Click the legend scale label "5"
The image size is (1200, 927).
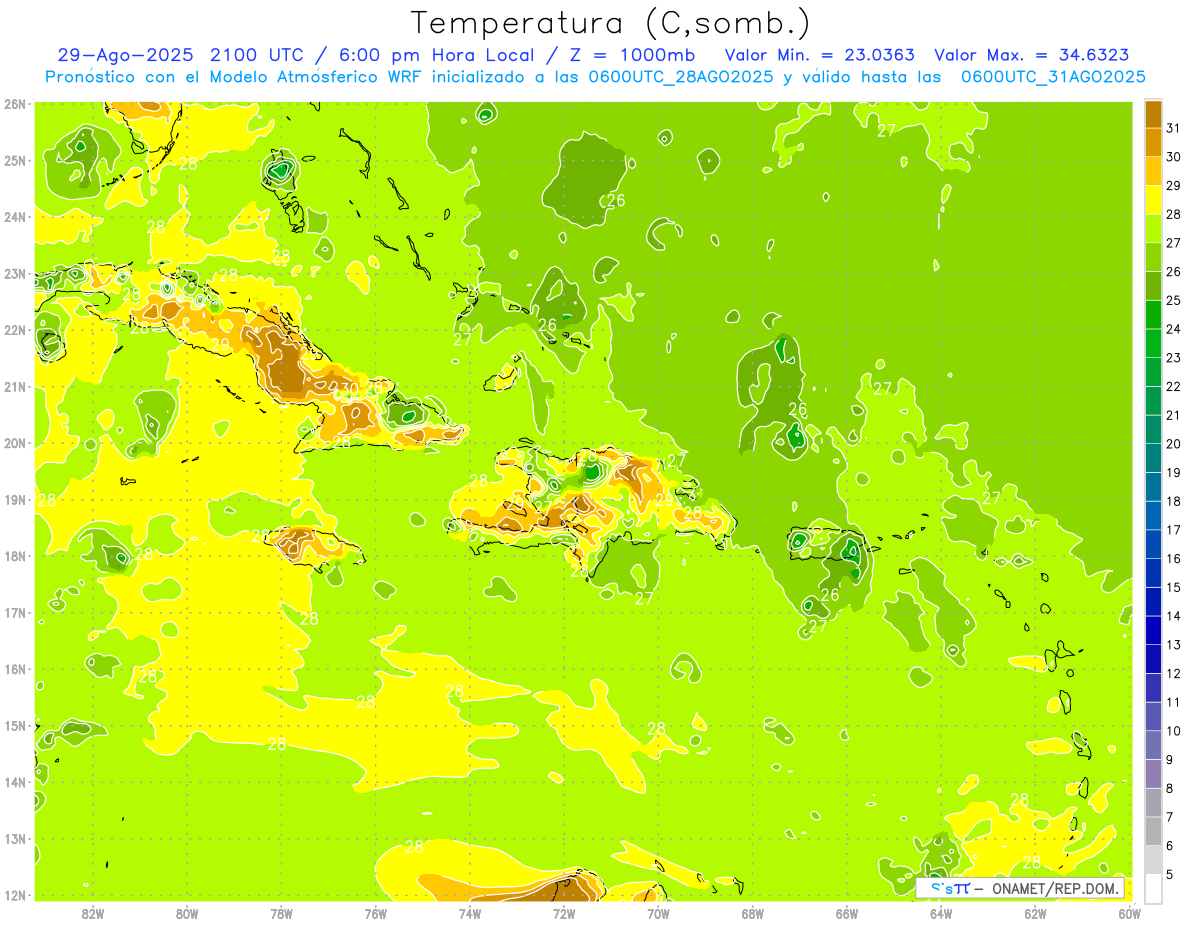tap(1170, 874)
